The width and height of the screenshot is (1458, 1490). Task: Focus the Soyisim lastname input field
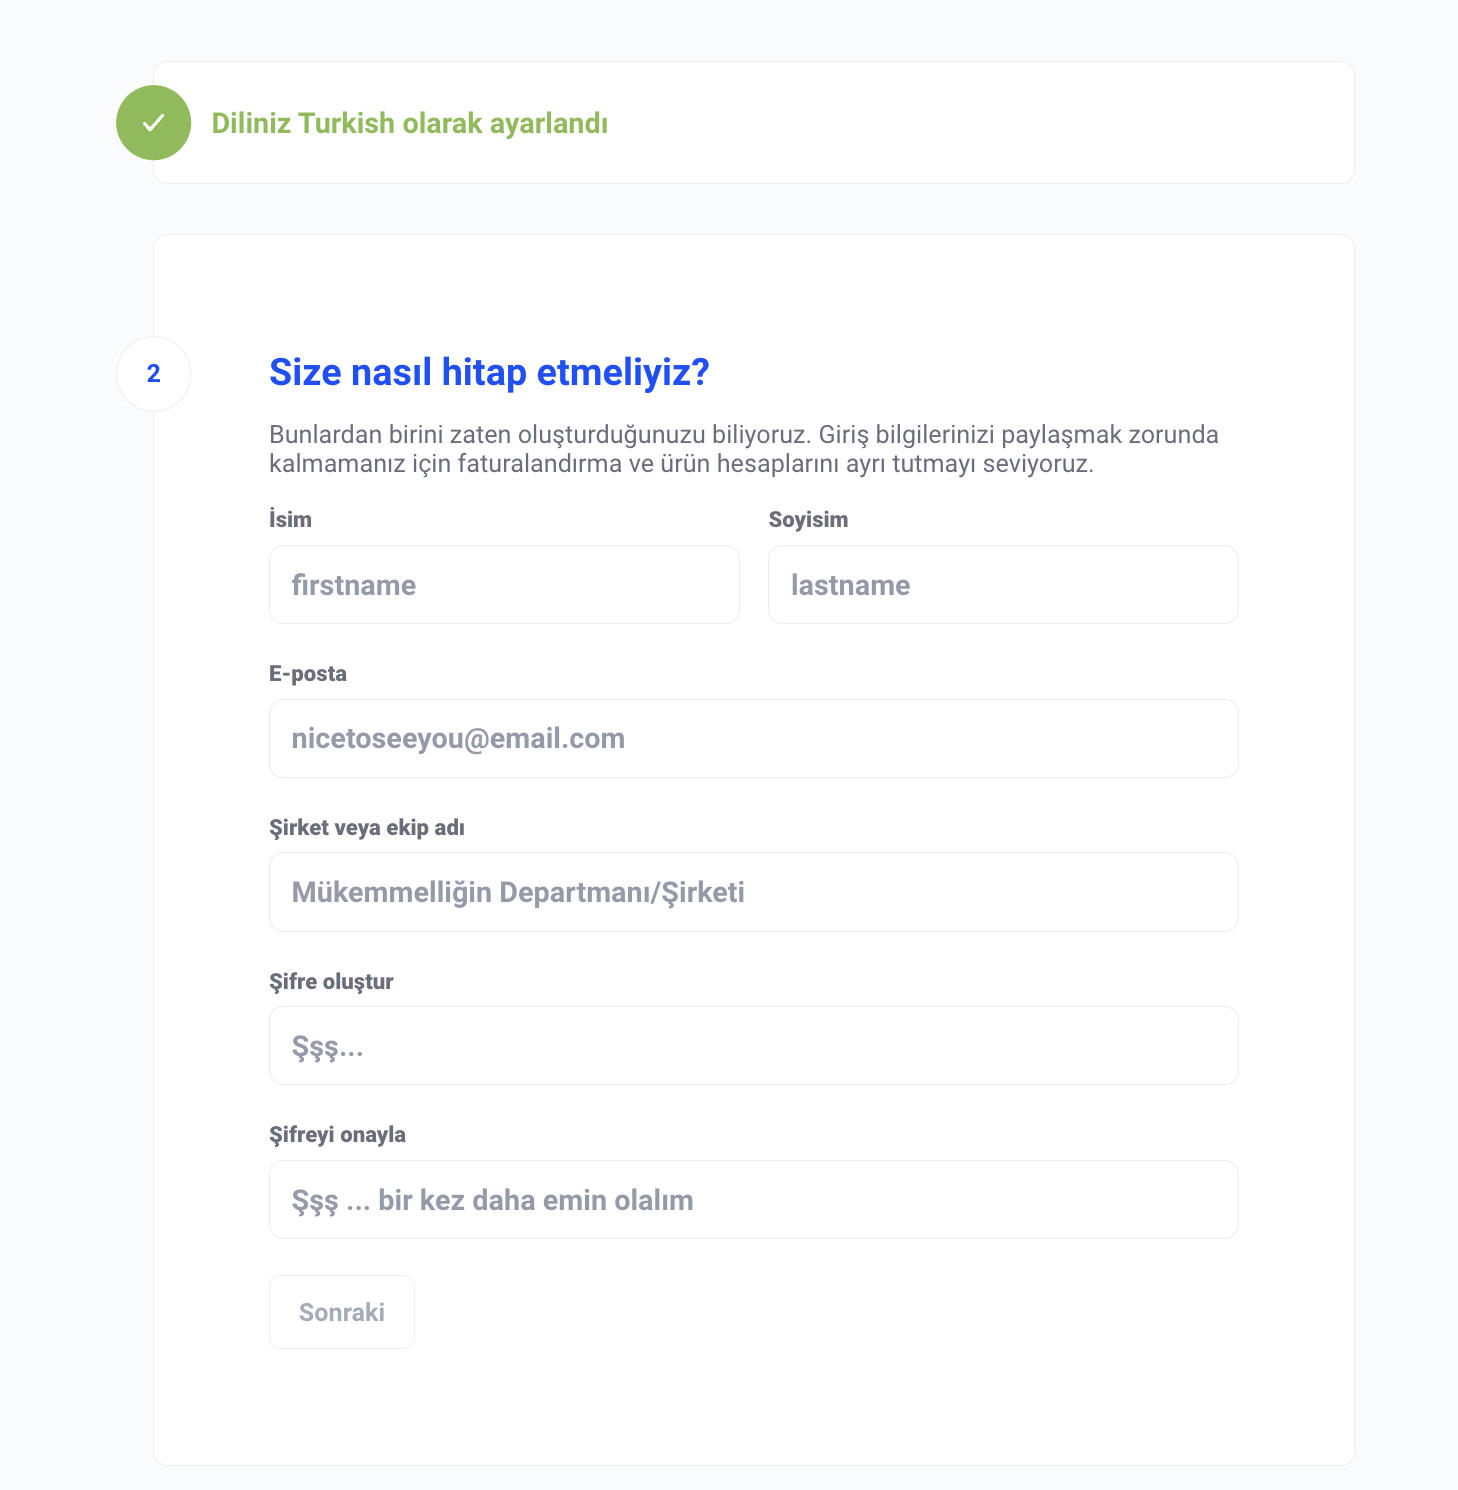tap(1002, 585)
